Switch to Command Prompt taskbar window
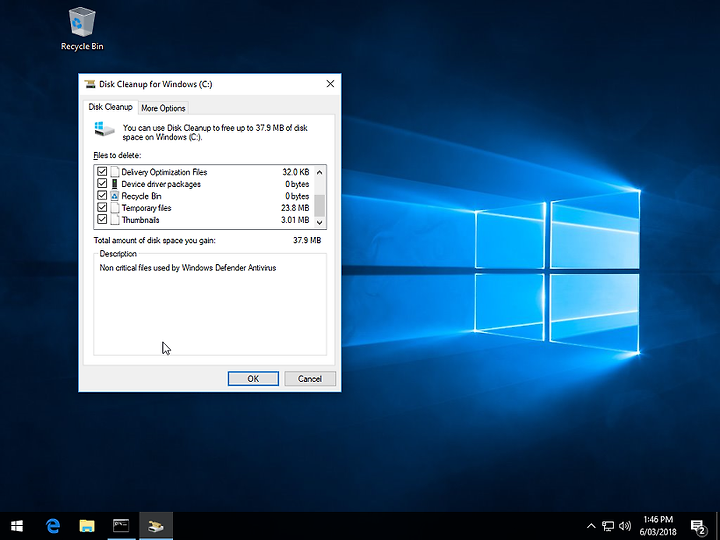Image resolution: width=720 pixels, height=540 pixels. click(x=121, y=526)
